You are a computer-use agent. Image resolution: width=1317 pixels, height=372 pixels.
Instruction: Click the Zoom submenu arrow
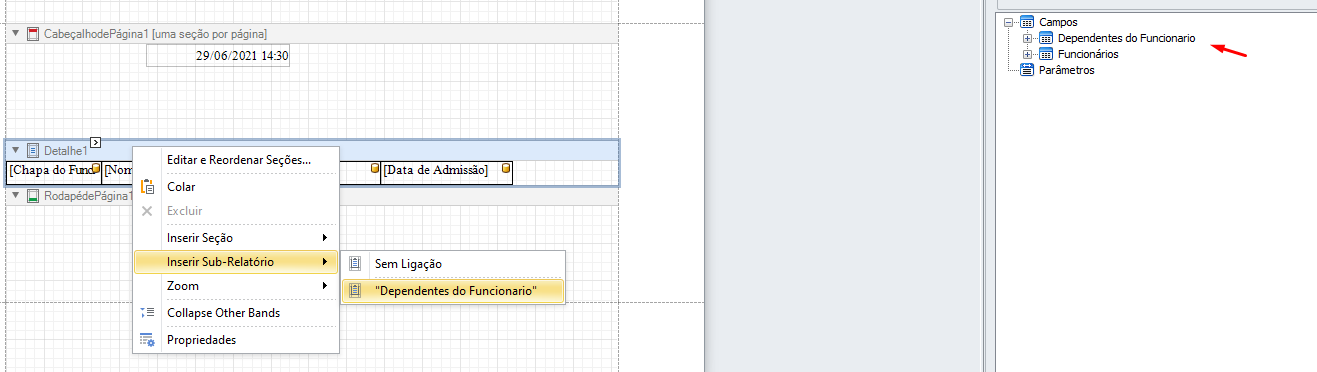(324, 286)
